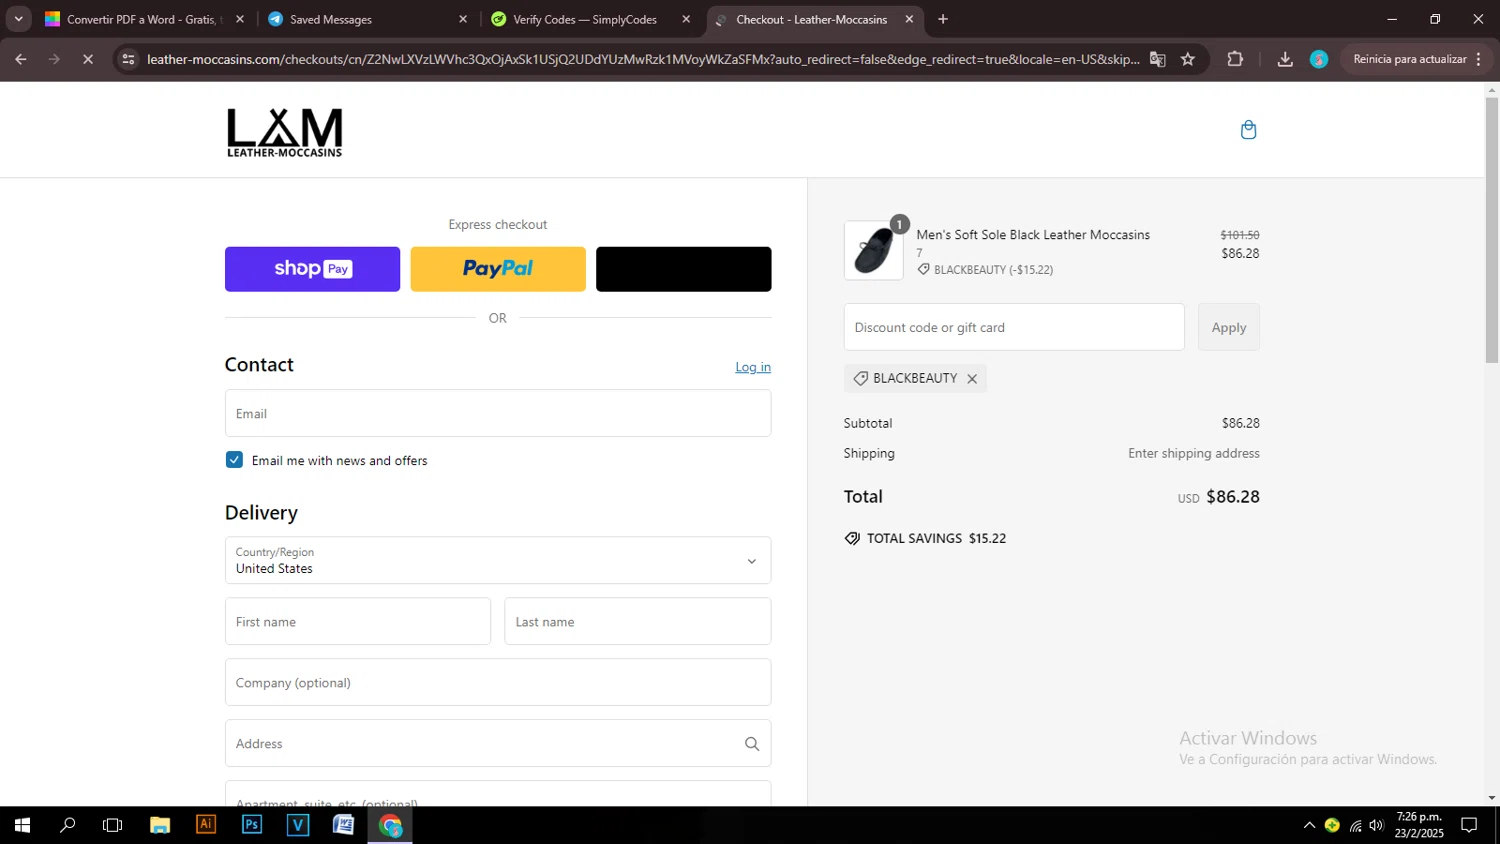This screenshot has height=844, width=1500.
Task: Click the Apply discount button
Action: (1229, 327)
